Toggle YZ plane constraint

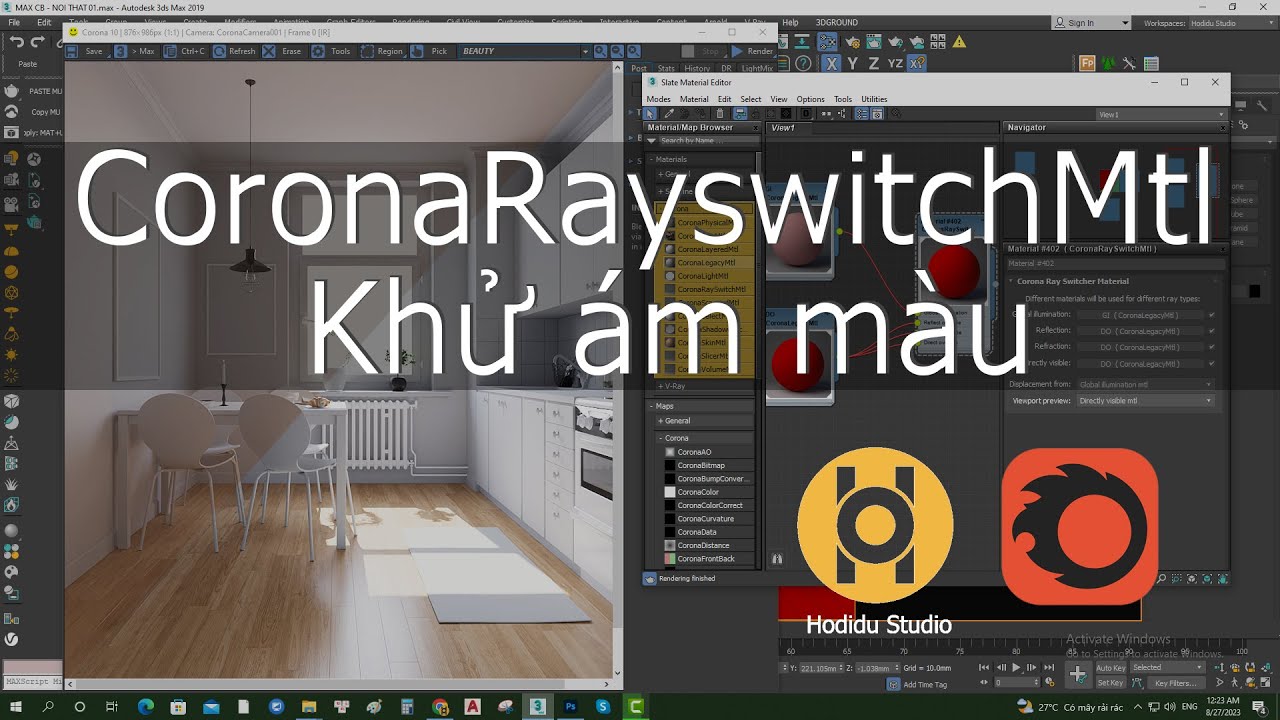click(895, 63)
